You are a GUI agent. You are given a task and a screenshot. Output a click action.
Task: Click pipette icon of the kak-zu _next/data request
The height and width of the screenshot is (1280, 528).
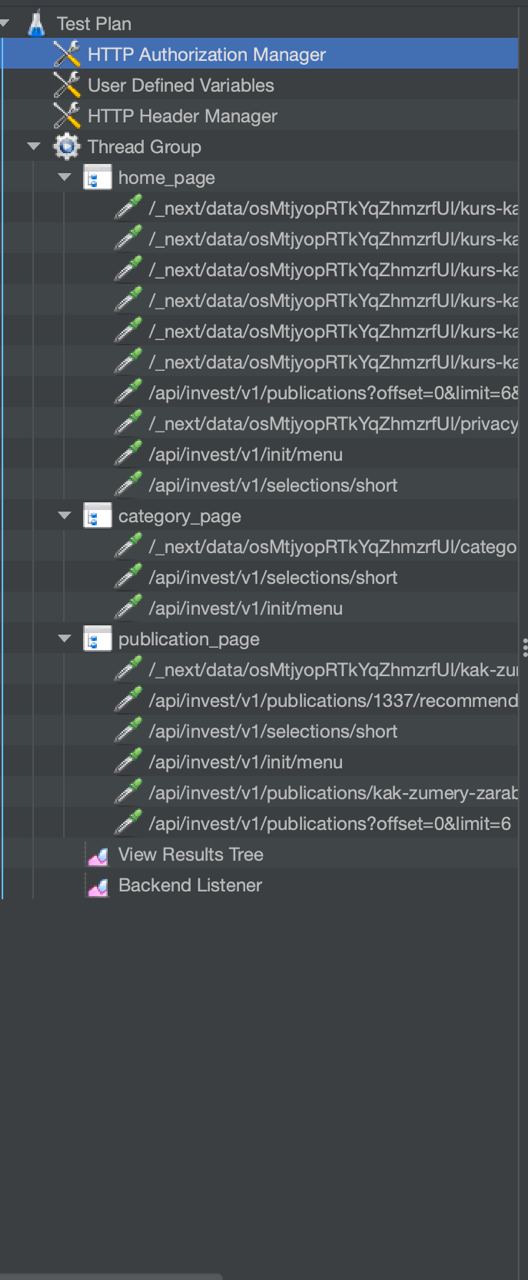point(128,670)
